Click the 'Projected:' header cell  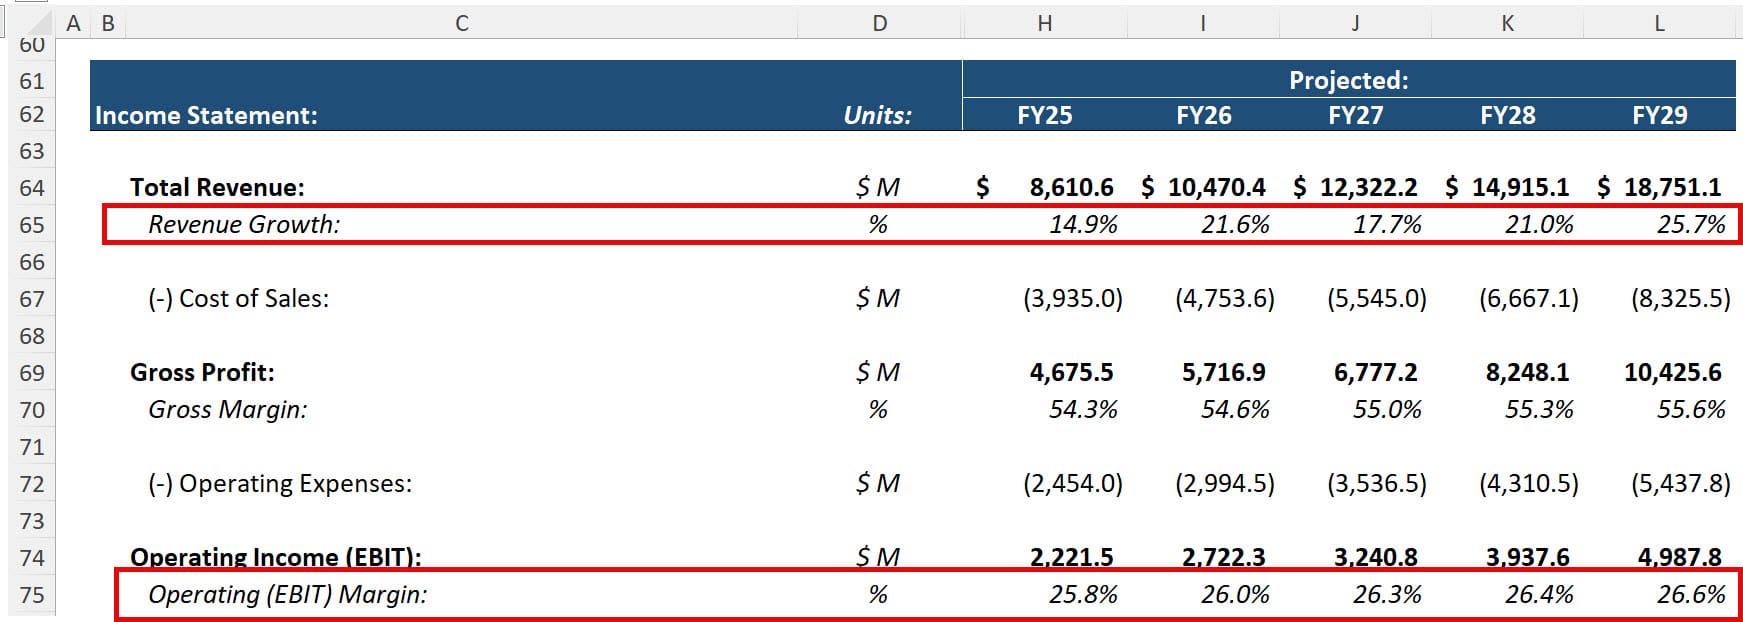1348,80
